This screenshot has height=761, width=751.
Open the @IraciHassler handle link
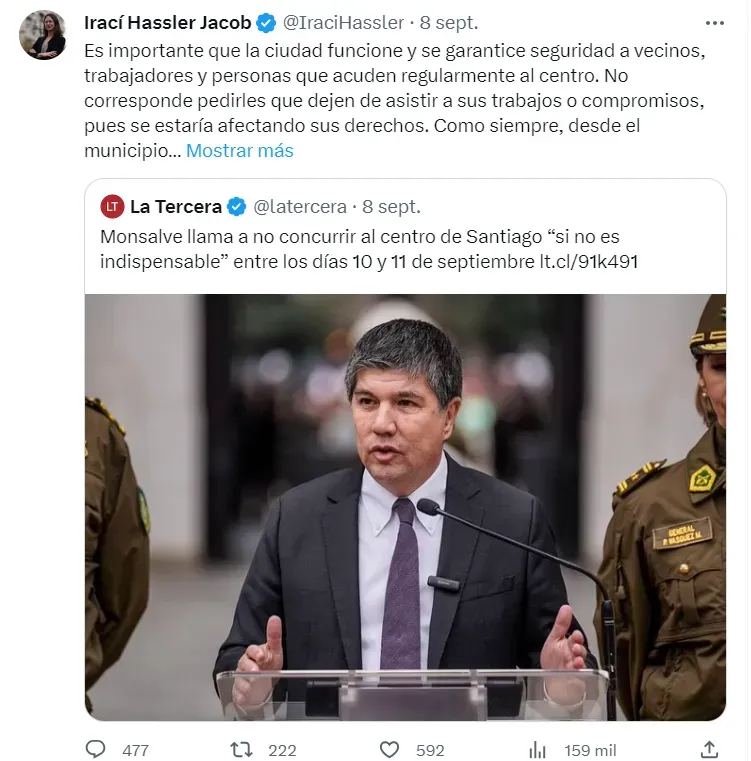[x=343, y=23]
